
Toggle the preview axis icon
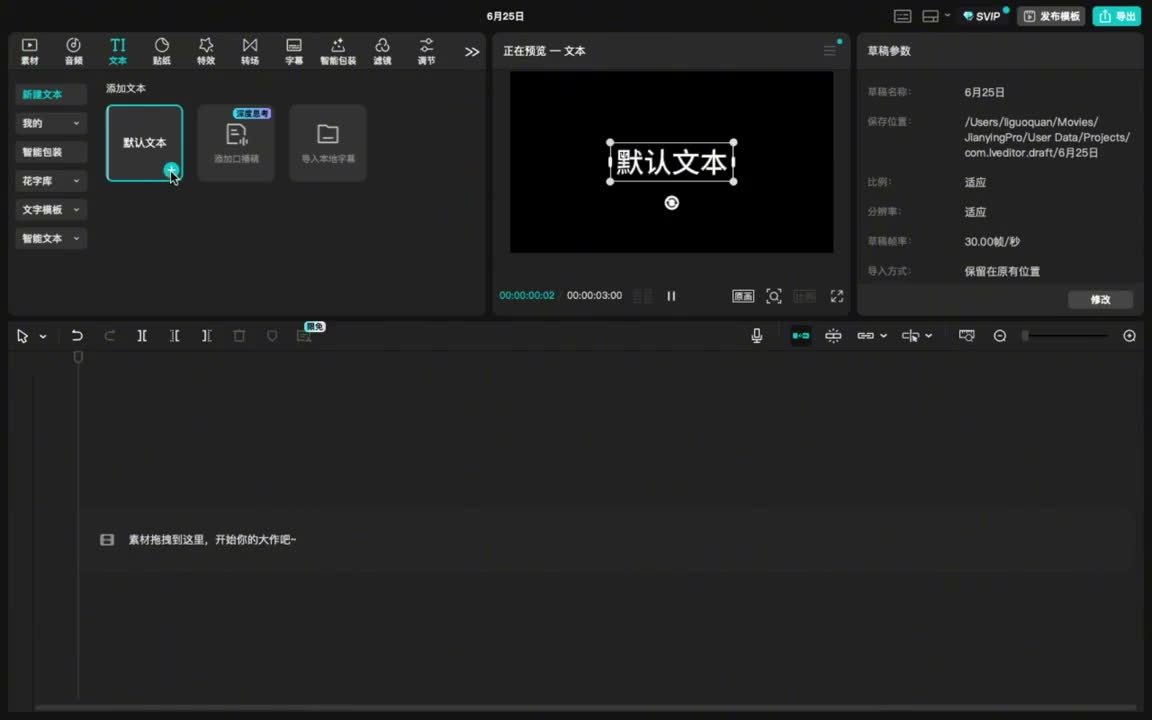click(910, 336)
